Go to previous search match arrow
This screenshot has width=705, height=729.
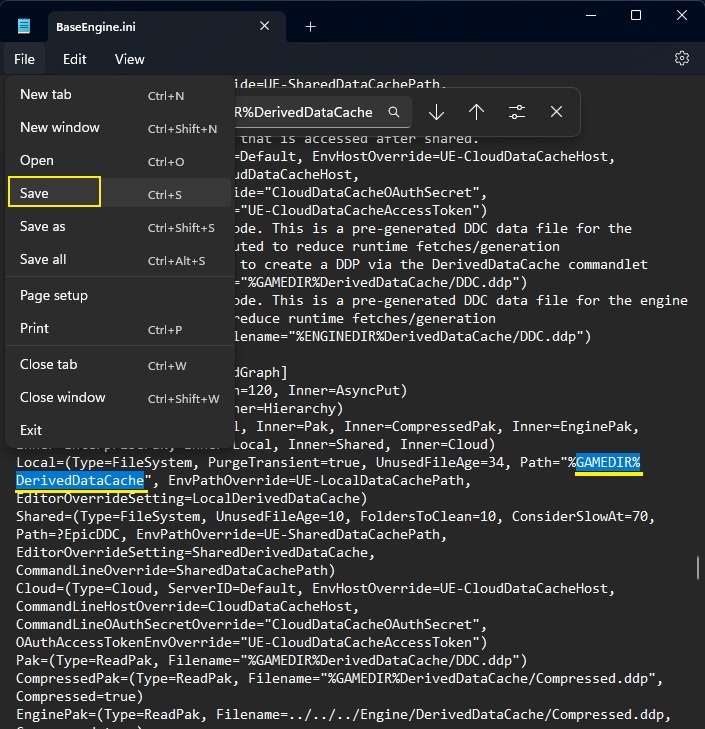[x=476, y=112]
